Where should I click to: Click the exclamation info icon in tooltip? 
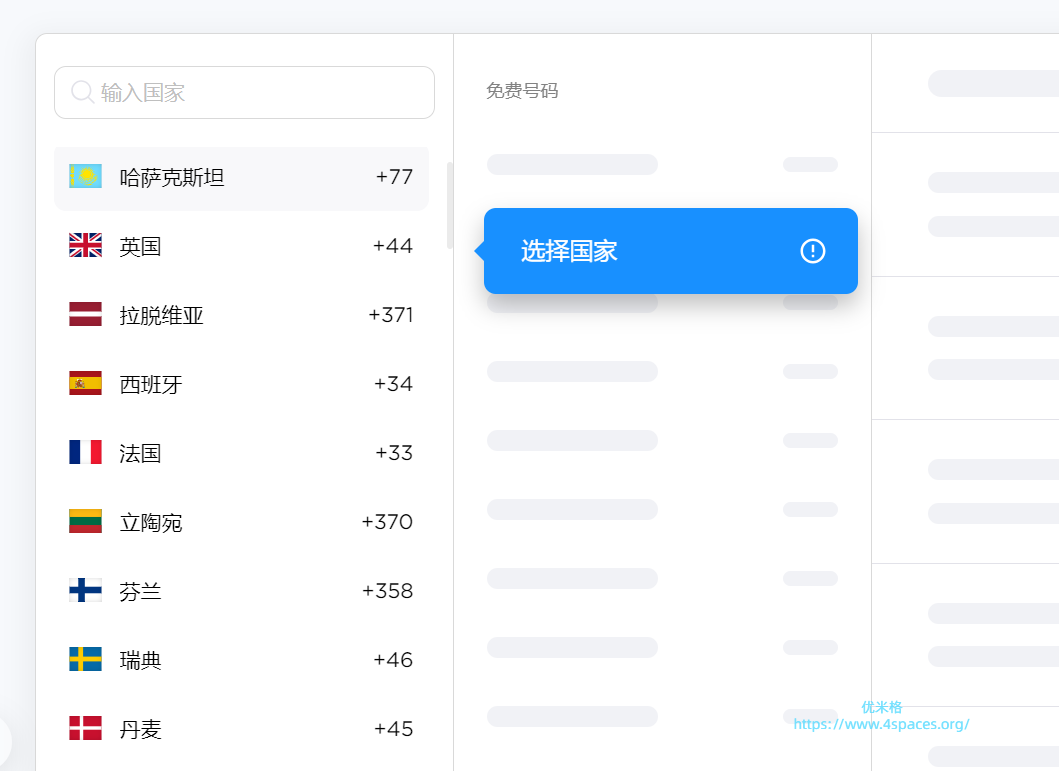(x=813, y=251)
